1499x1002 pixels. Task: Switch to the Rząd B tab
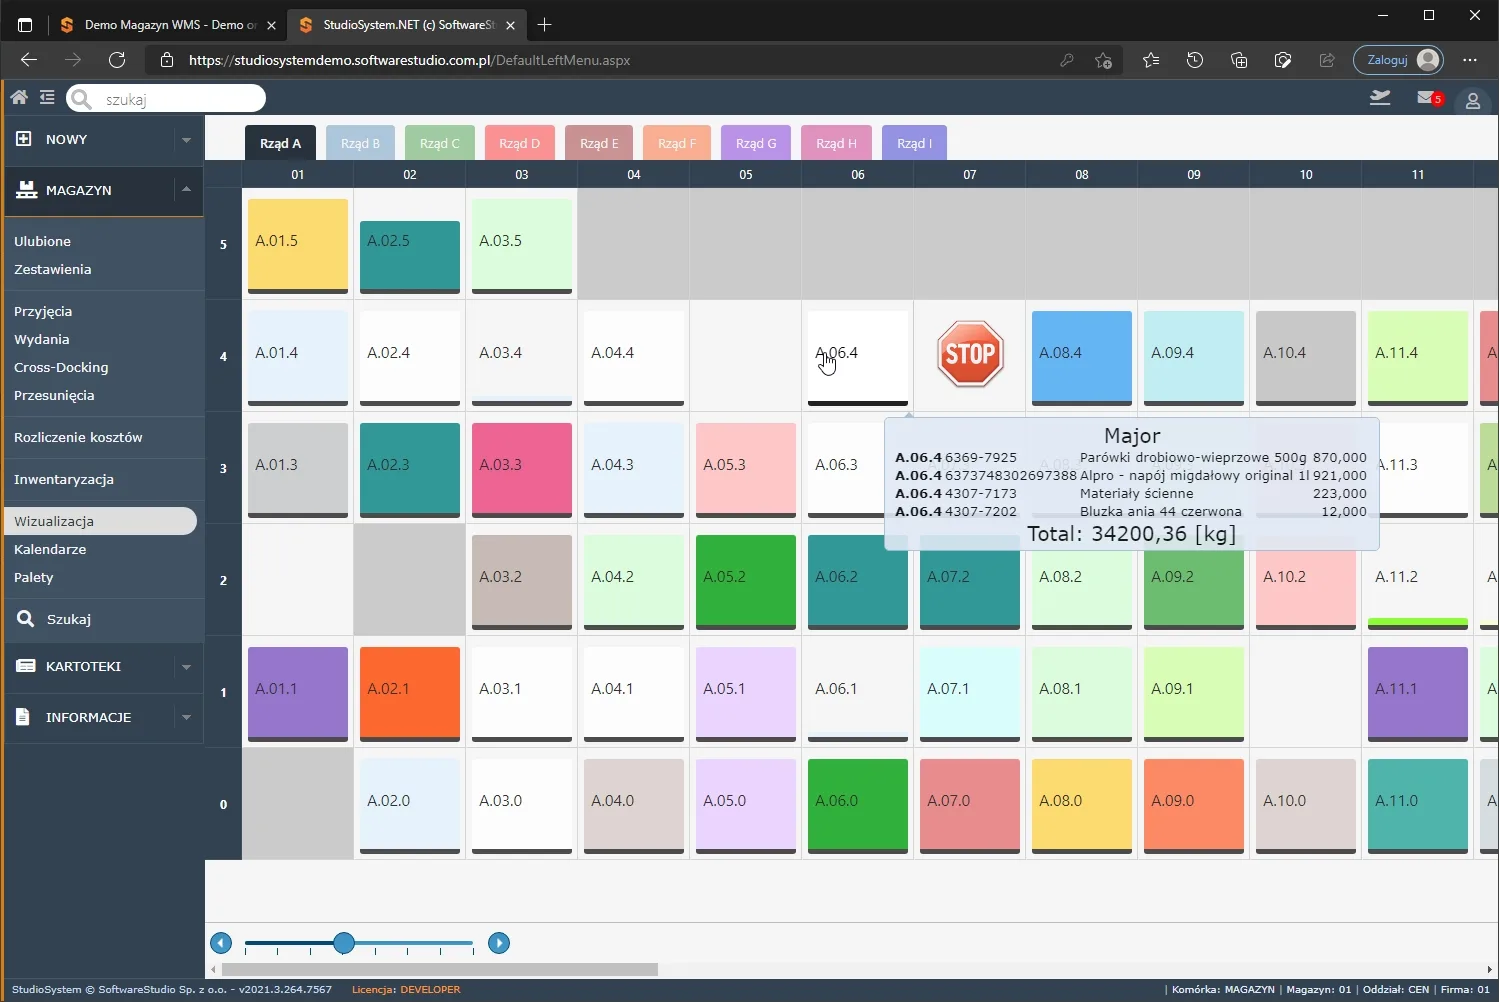tap(360, 143)
